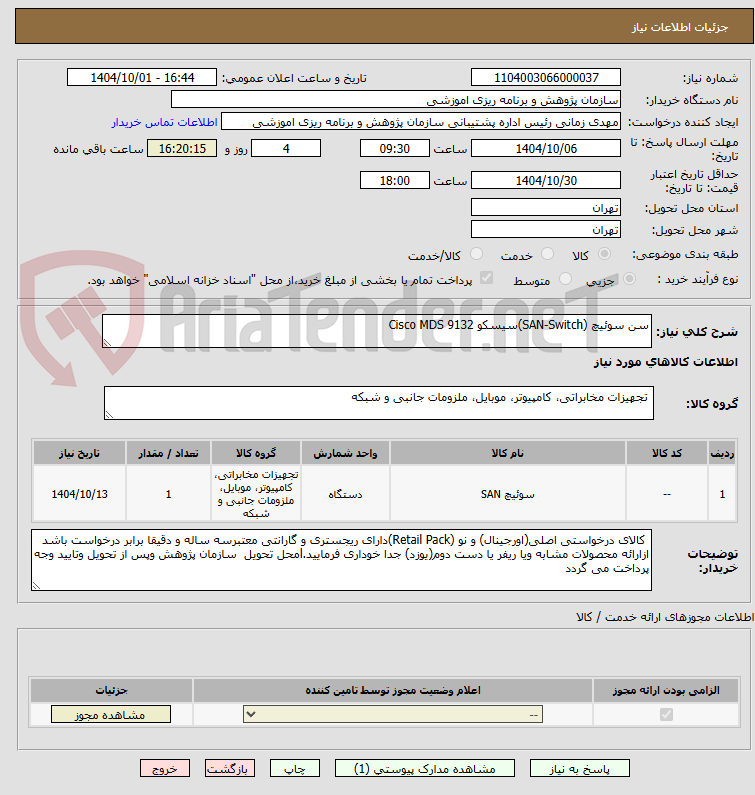755x795 pixels.
Task: Toggle the Islamic treasury payment checkbox
Action: coord(486,278)
